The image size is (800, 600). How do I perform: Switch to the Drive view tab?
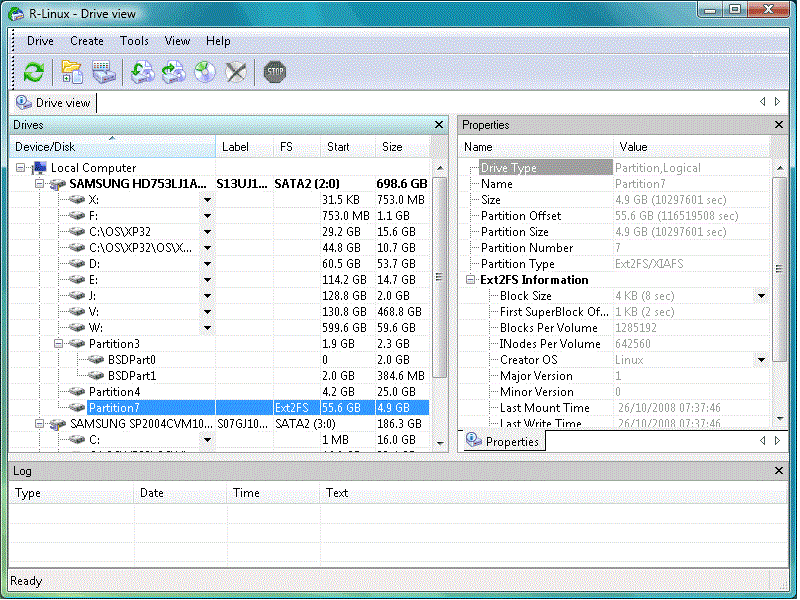pyautogui.click(x=53, y=102)
